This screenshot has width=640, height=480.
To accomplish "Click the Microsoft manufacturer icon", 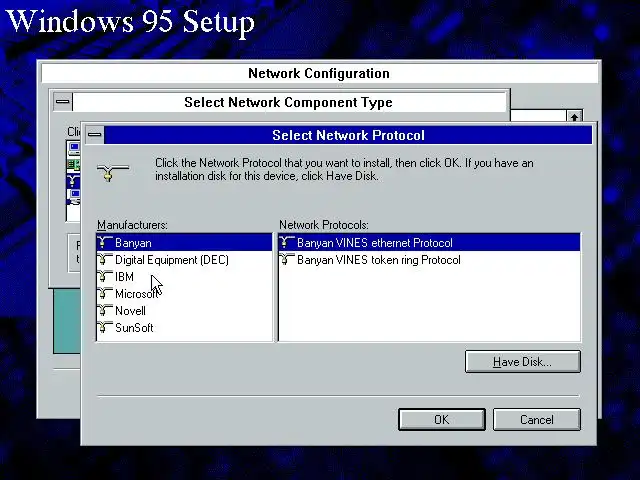I will click(105, 293).
